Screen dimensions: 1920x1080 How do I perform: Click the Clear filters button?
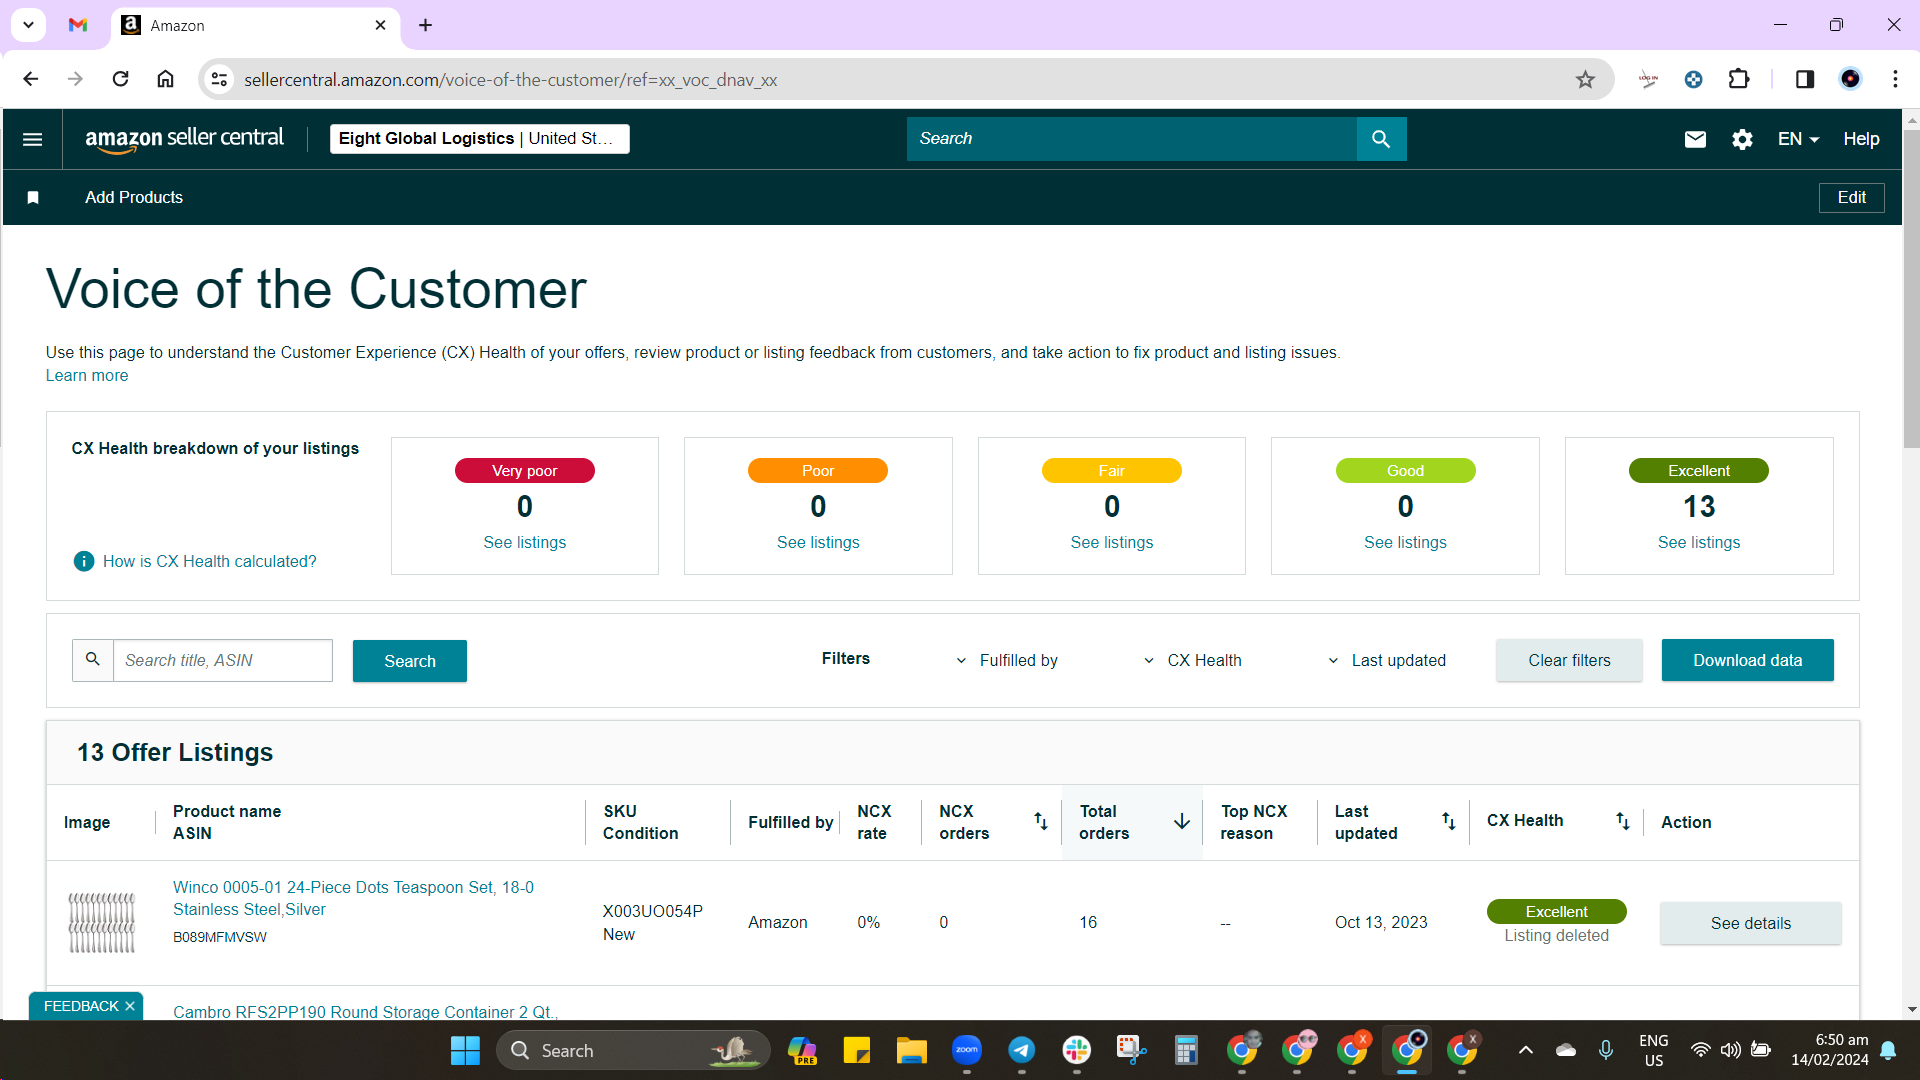[x=1569, y=660]
